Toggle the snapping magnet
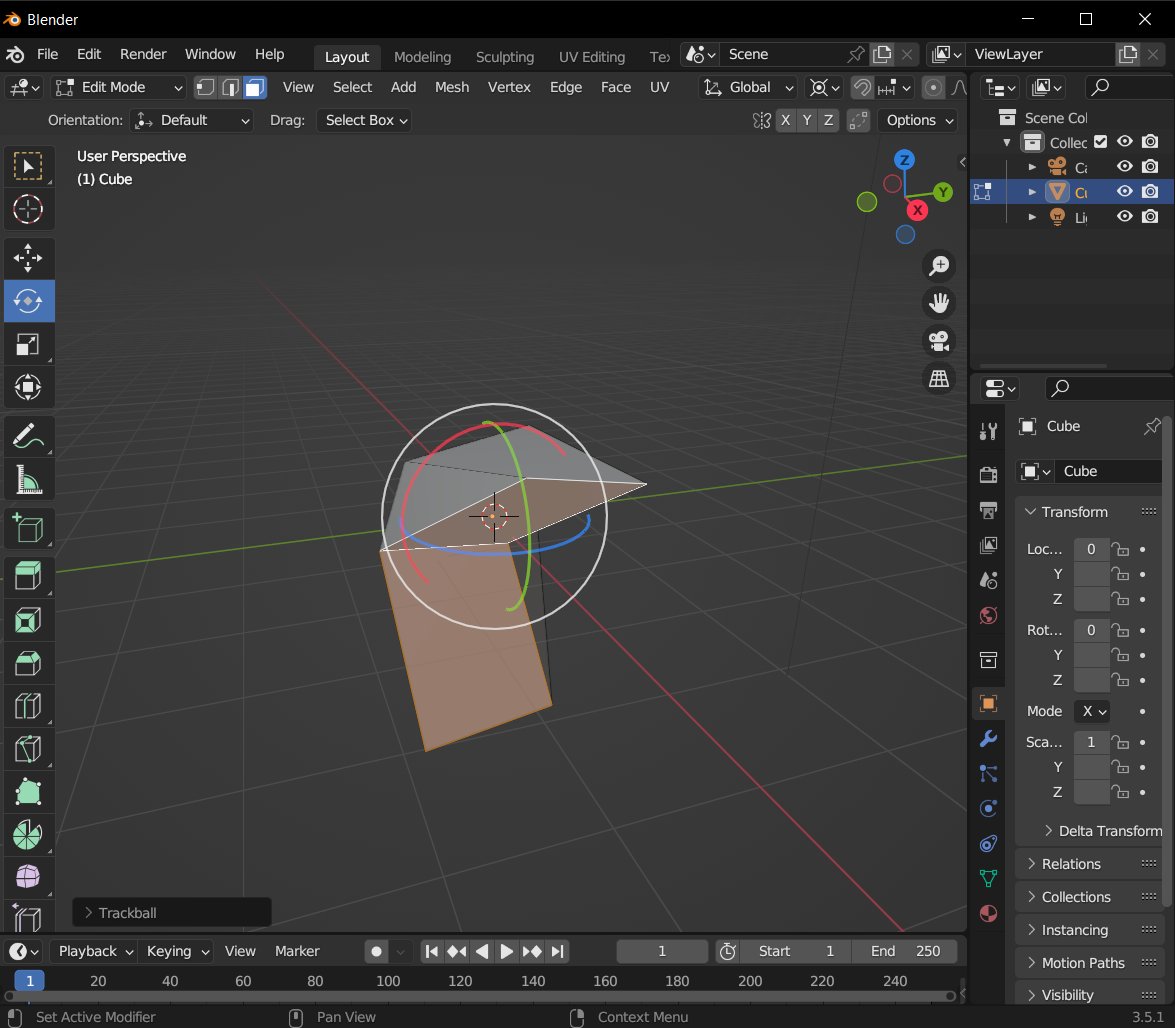 [x=862, y=88]
